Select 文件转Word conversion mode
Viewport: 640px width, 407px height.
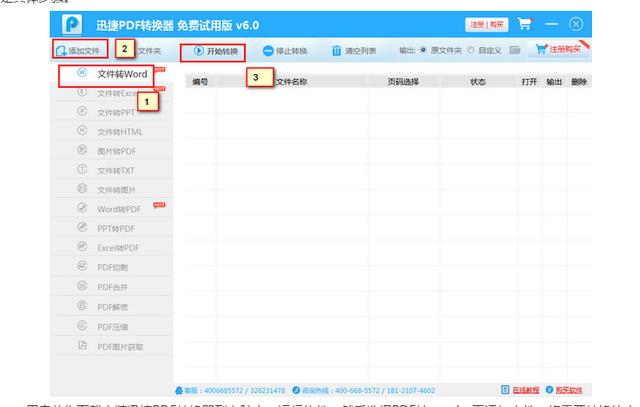(x=111, y=74)
